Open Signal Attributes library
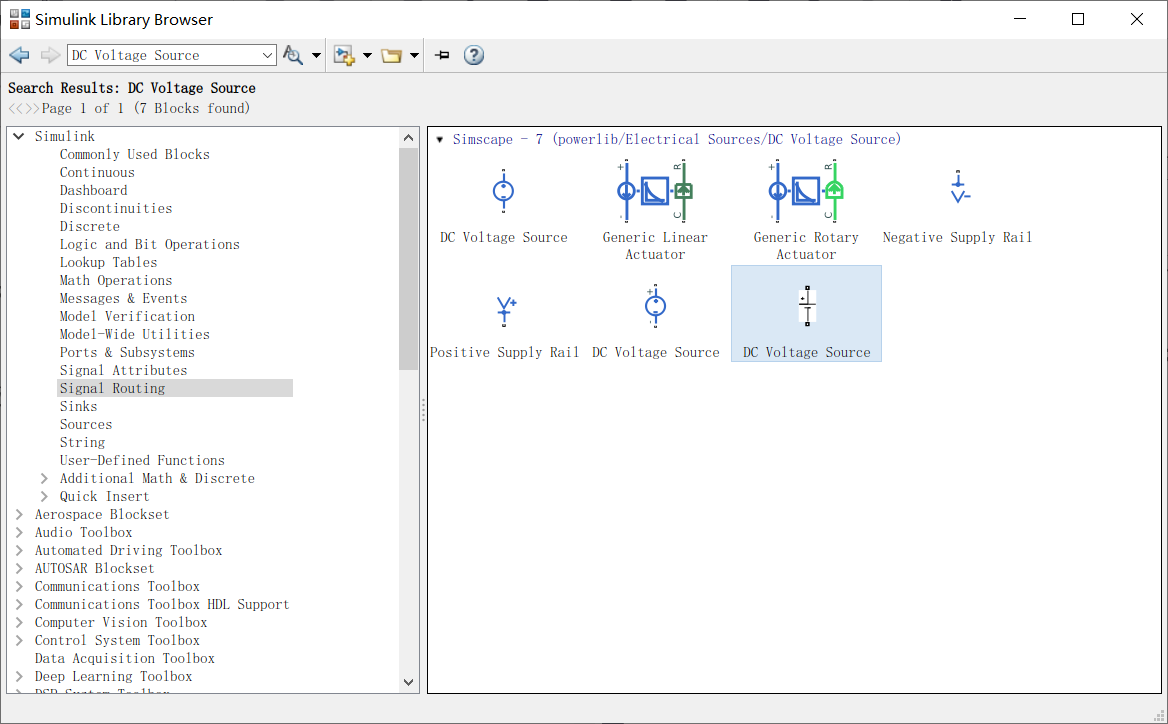 click(124, 370)
